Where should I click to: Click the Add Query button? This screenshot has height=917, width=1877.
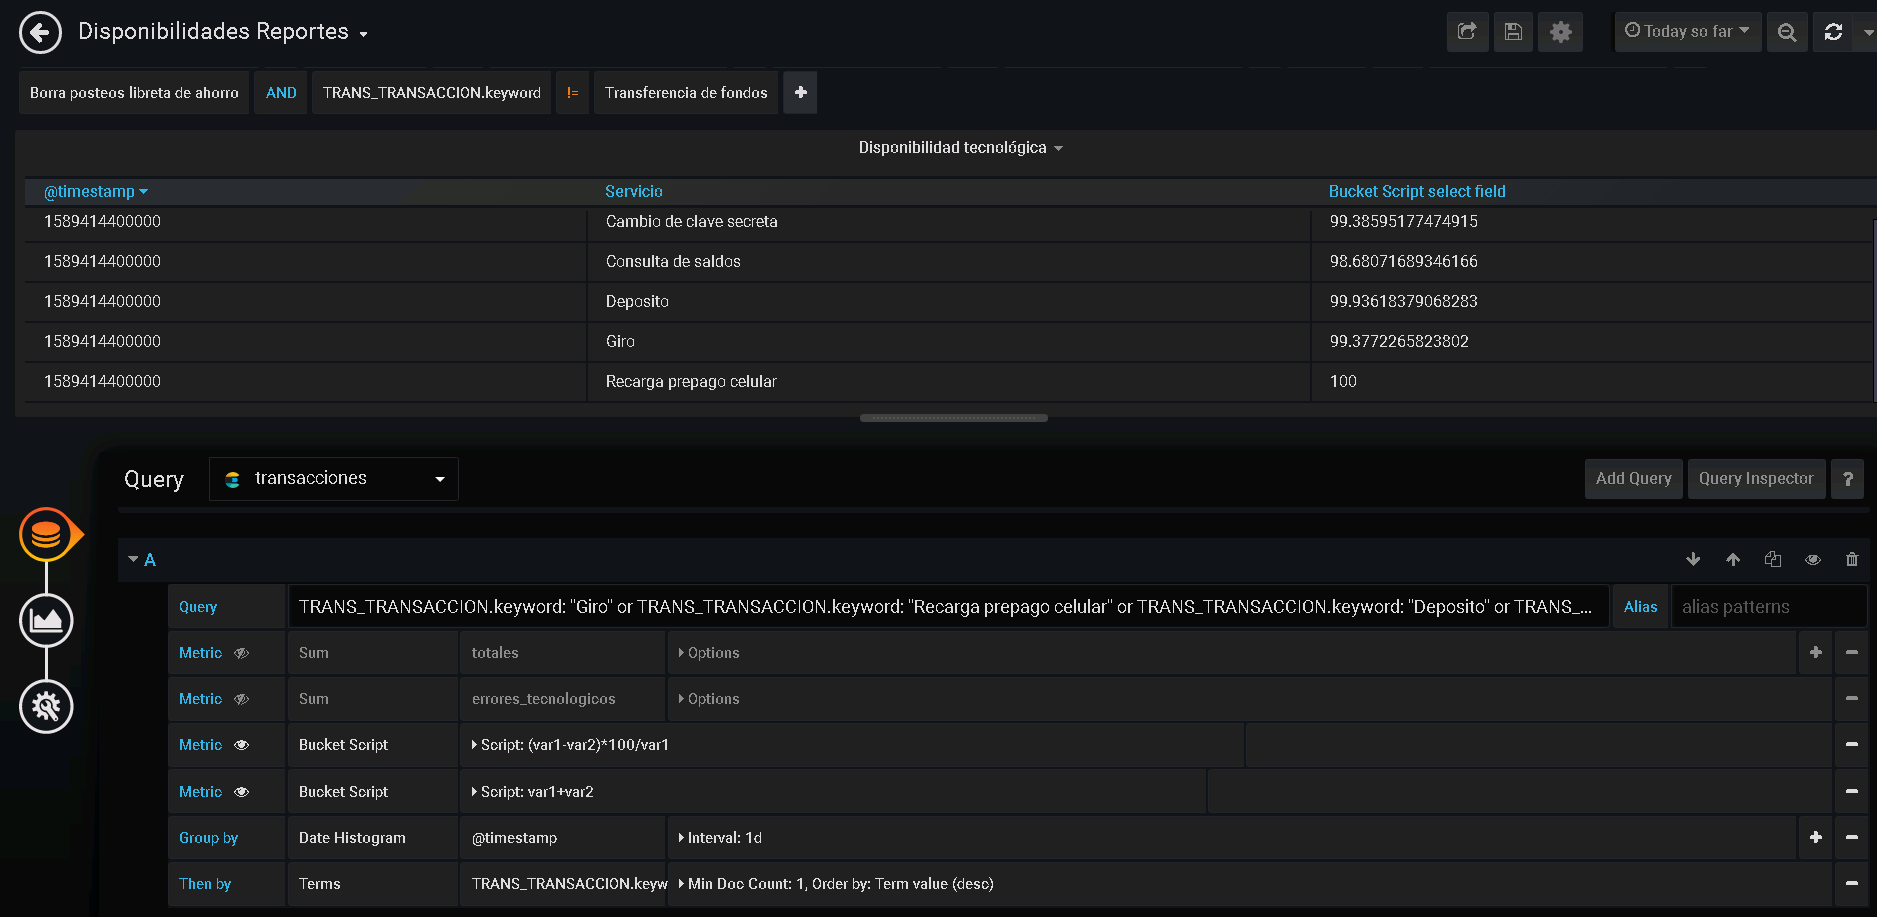tap(1633, 478)
